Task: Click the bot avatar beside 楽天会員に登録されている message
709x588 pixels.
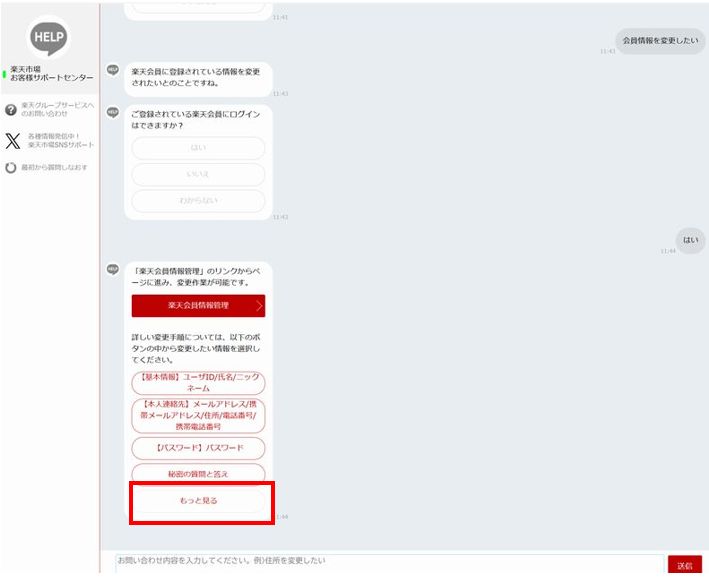Action: [113, 70]
